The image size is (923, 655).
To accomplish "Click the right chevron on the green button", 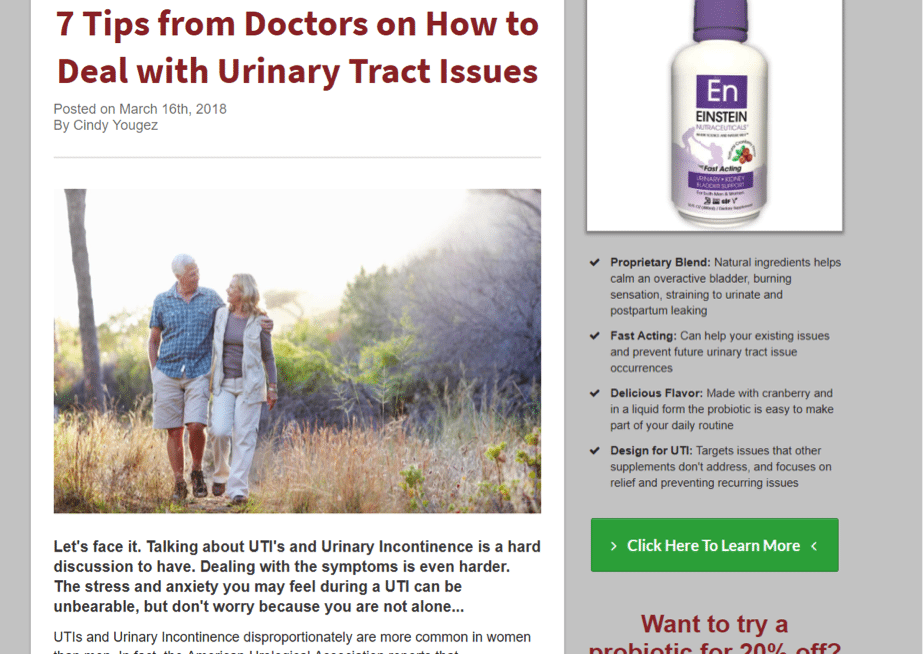I will coord(814,546).
